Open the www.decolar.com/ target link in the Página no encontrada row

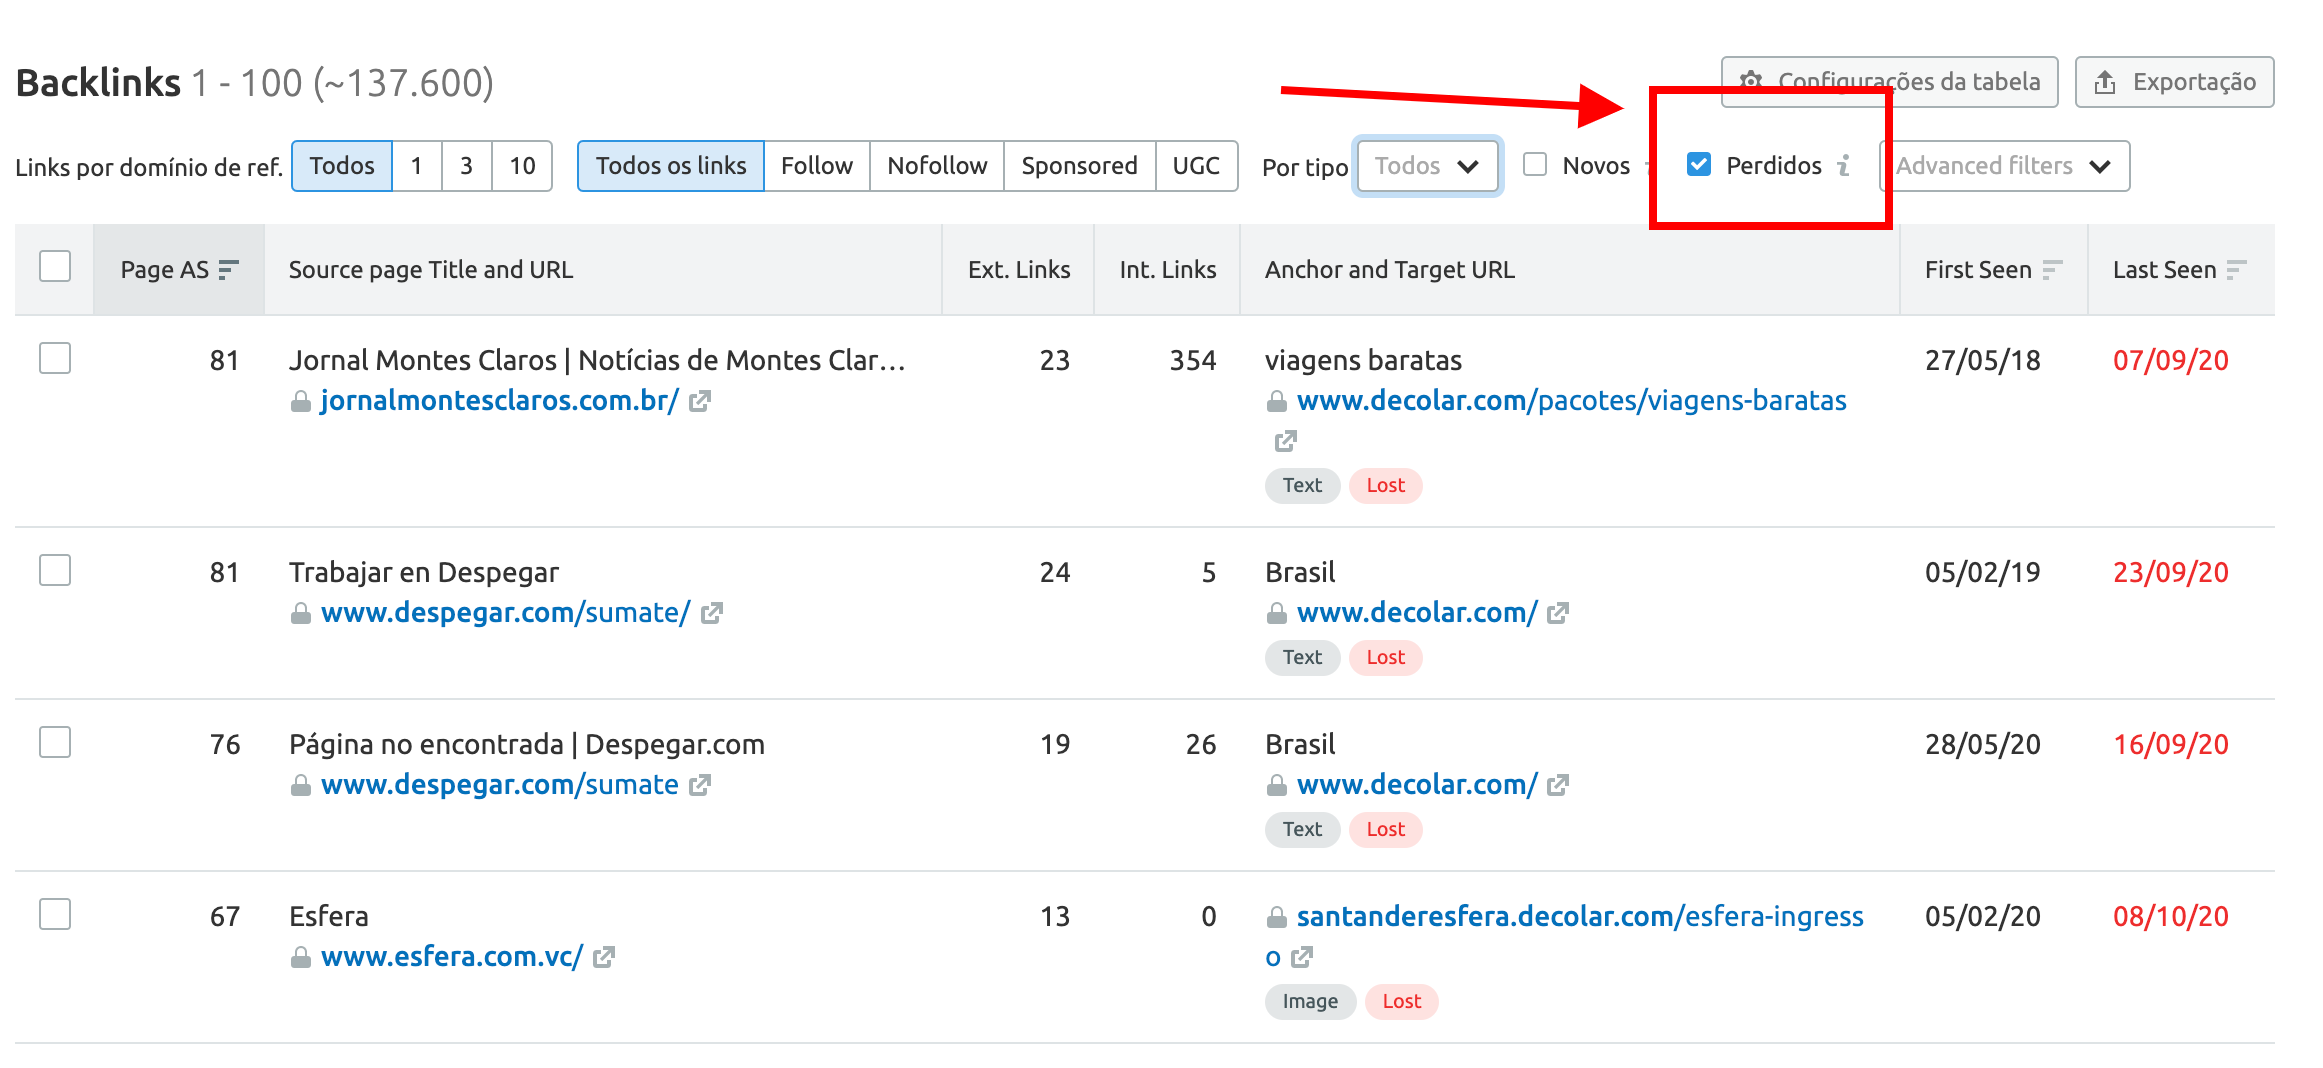click(1417, 785)
